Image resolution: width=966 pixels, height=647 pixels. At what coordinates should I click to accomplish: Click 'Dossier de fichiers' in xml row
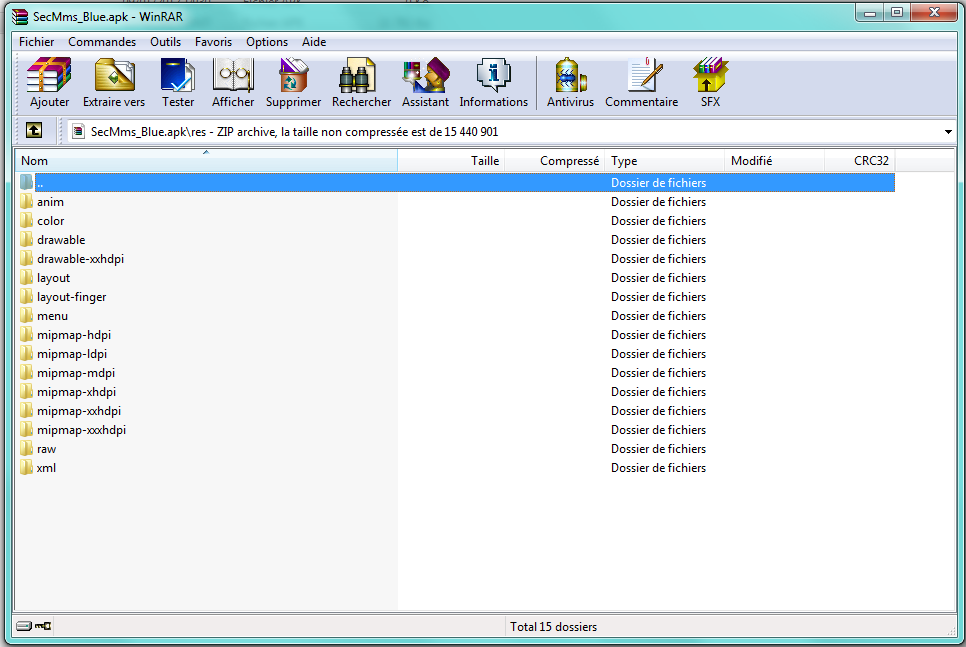(658, 468)
